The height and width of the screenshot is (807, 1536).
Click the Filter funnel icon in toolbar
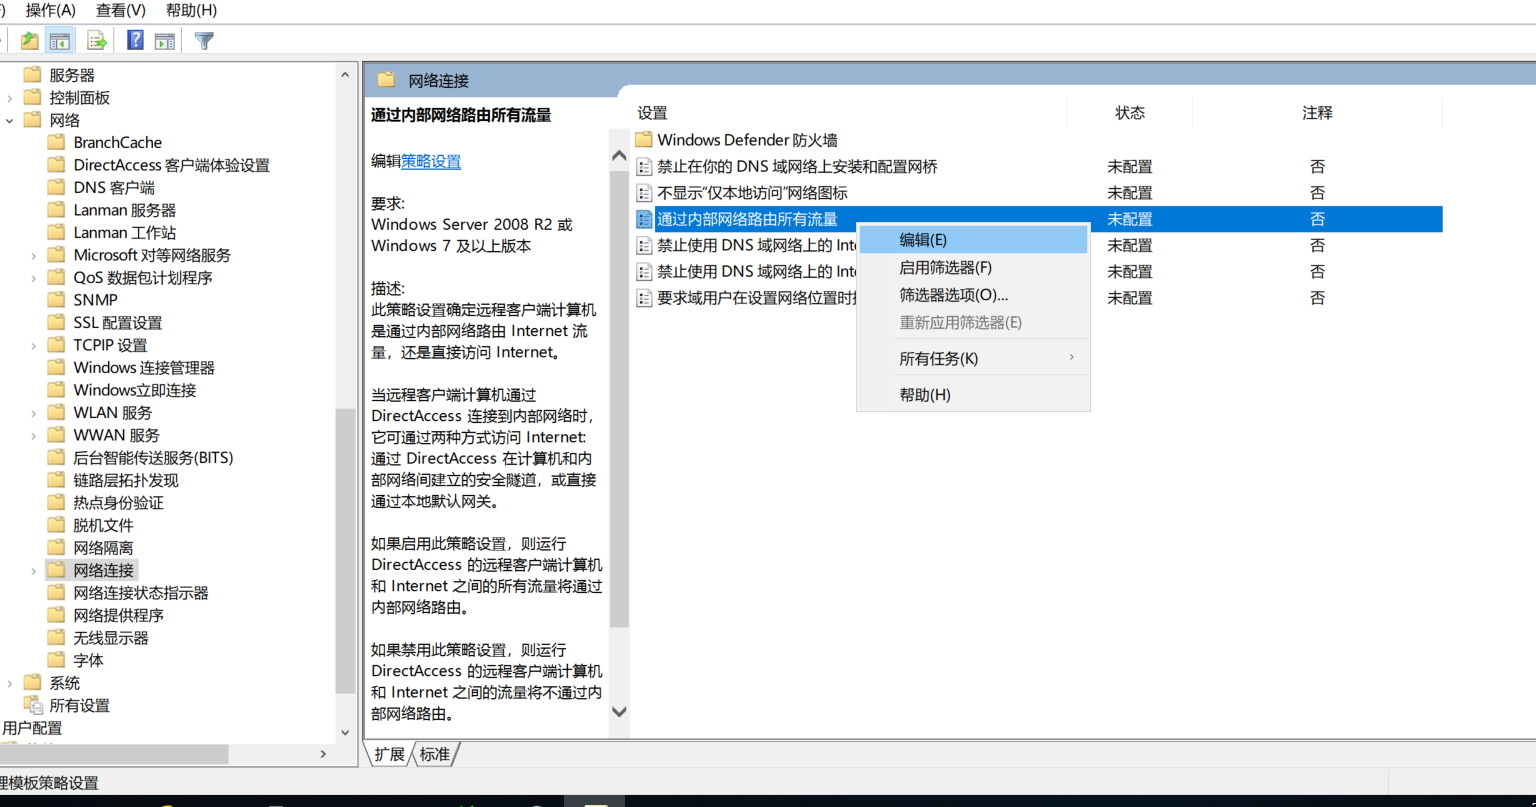[204, 41]
